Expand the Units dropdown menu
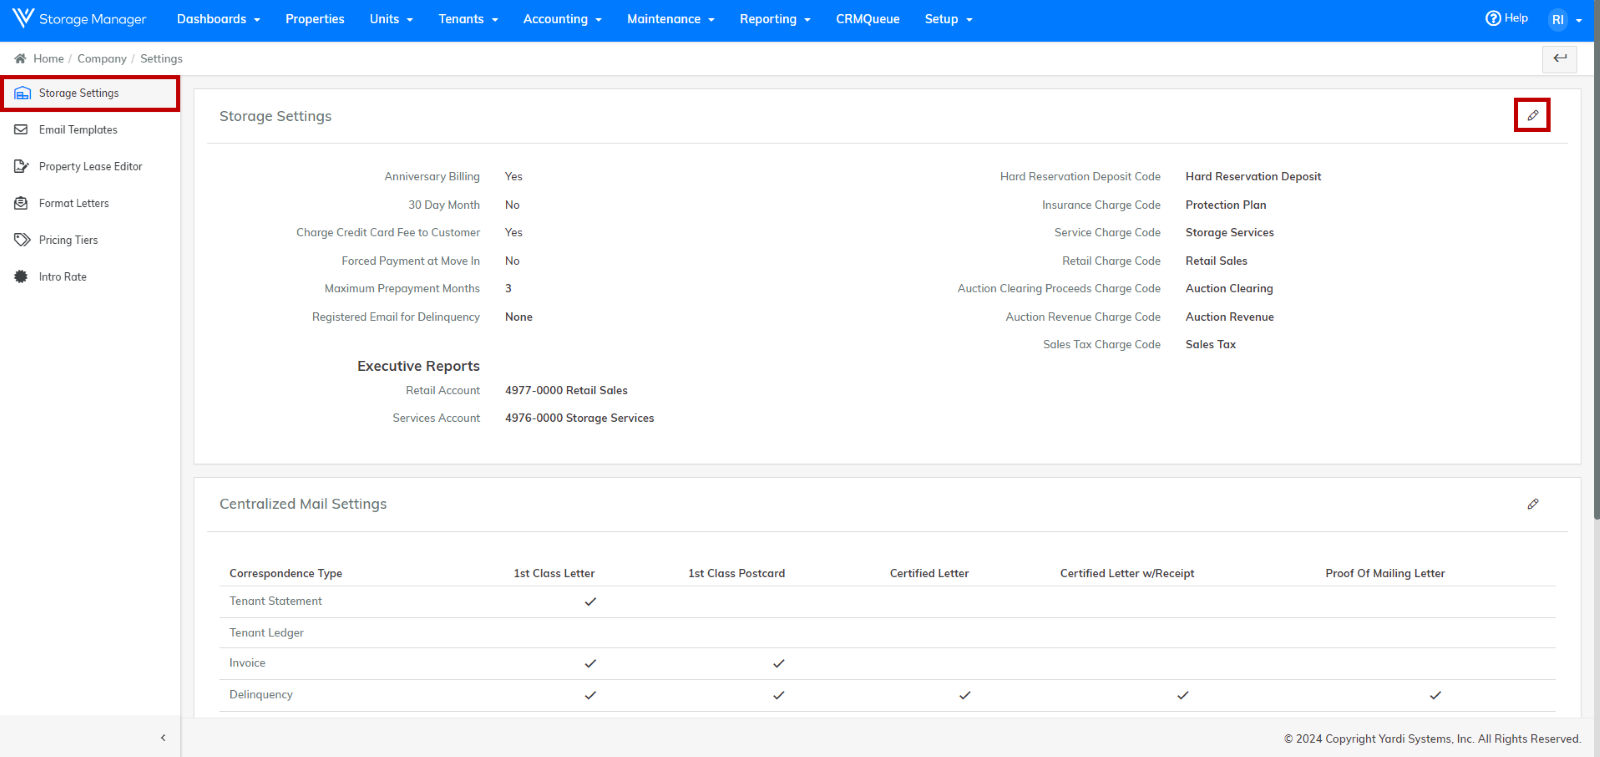 pyautogui.click(x=391, y=19)
